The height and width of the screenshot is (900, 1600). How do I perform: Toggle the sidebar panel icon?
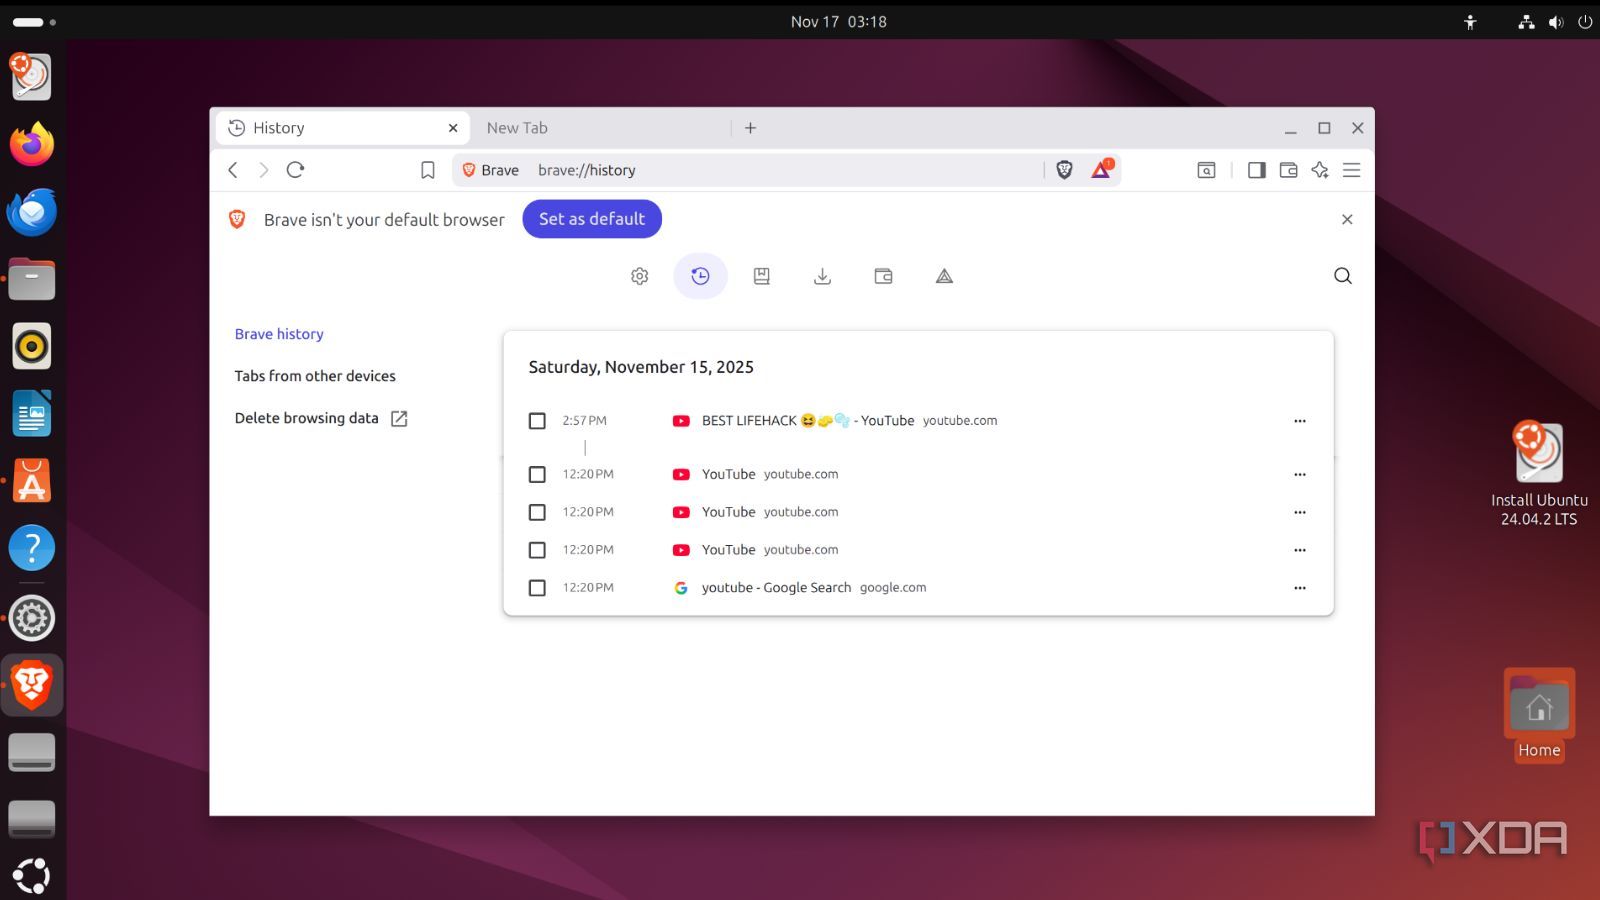(1257, 170)
